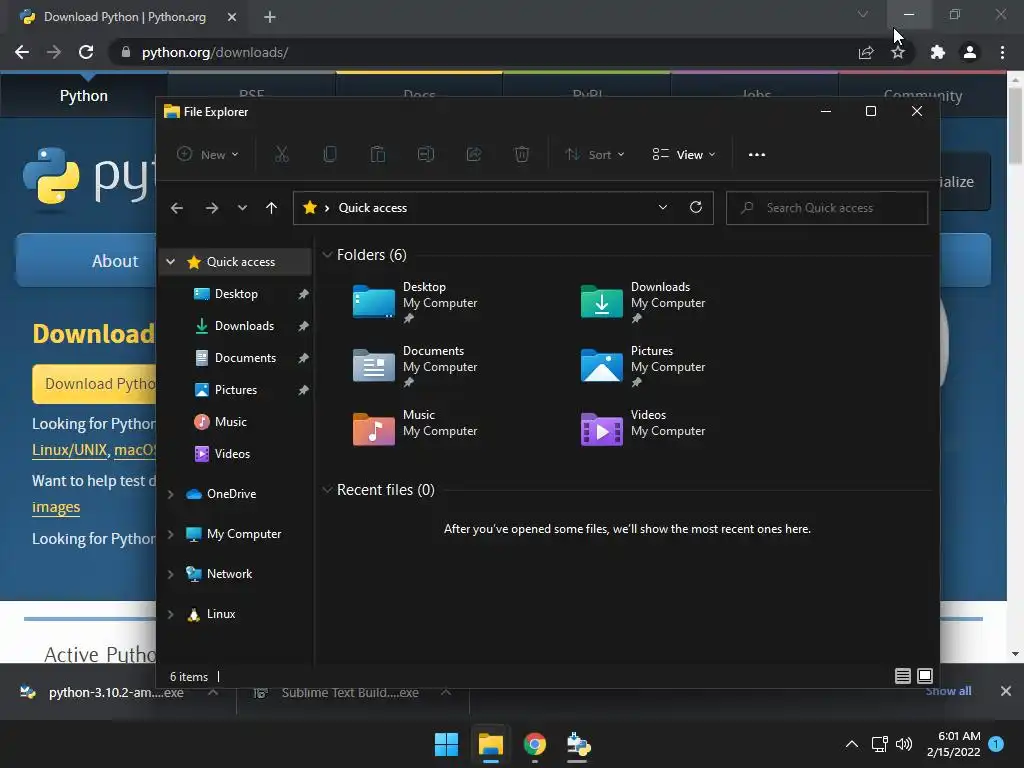Image resolution: width=1024 pixels, height=768 pixels.
Task: Open the Sort dropdown in File Explorer
Action: [x=595, y=155]
